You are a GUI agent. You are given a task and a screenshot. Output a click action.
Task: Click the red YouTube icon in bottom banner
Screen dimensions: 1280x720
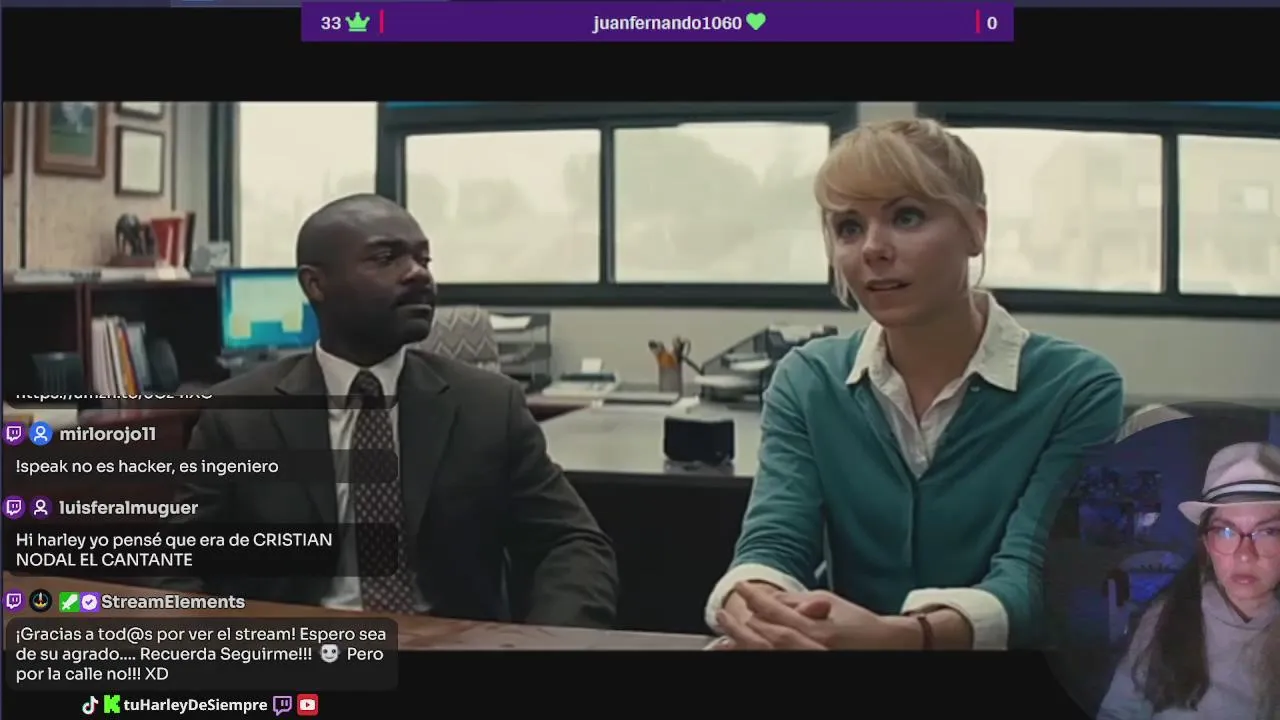[308, 705]
